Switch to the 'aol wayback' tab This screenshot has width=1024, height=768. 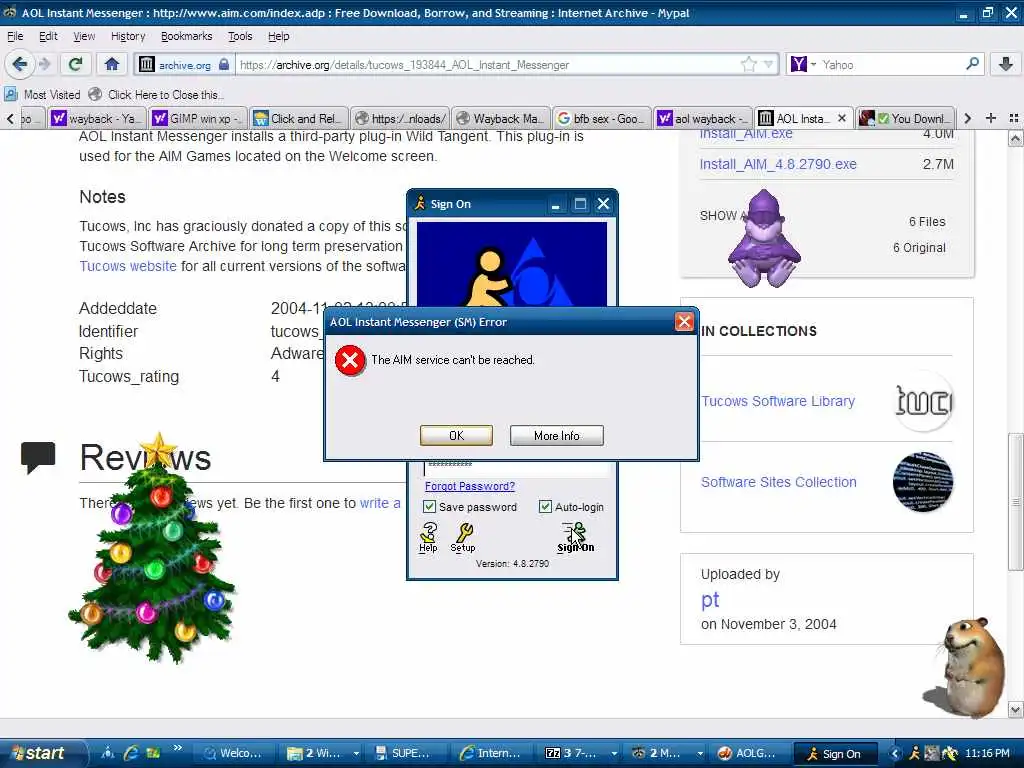coord(702,118)
